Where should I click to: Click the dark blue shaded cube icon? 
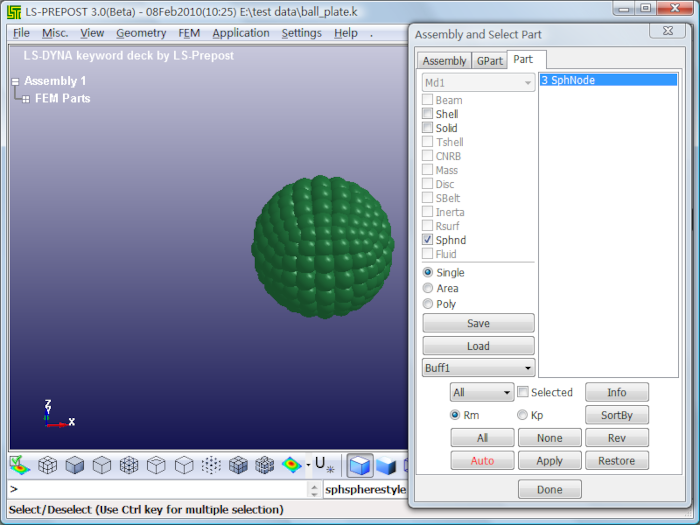click(x=387, y=465)
